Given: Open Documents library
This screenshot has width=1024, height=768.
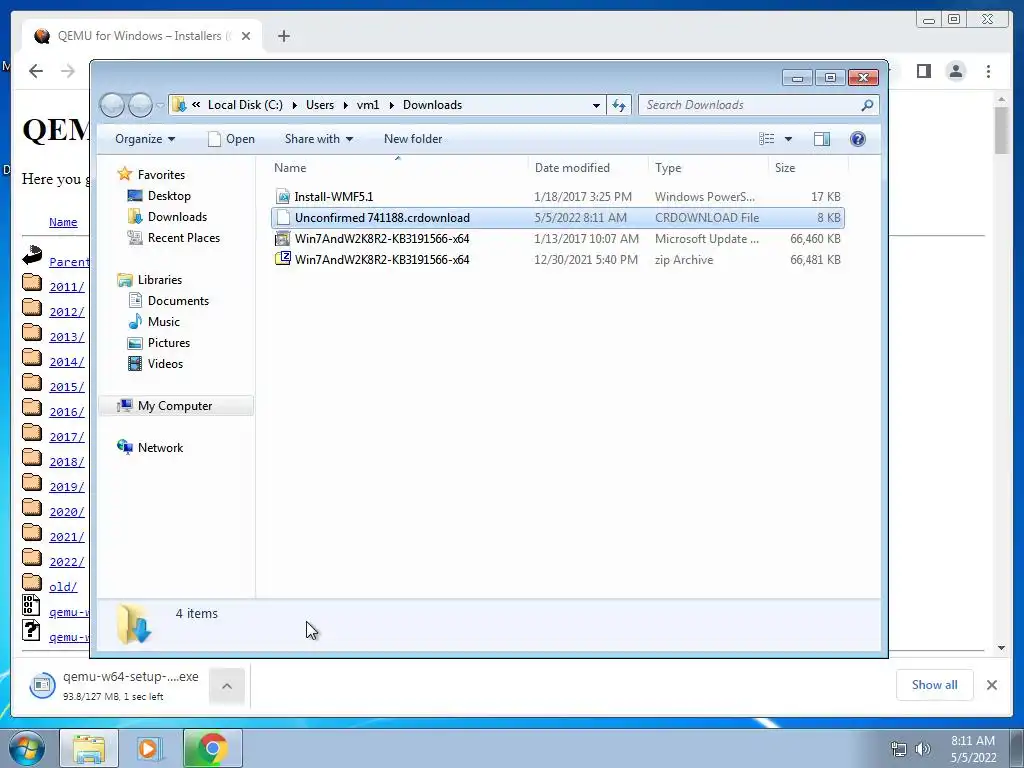Looking at the screenshot, I should pyautogui.click(x=178, y=300).
